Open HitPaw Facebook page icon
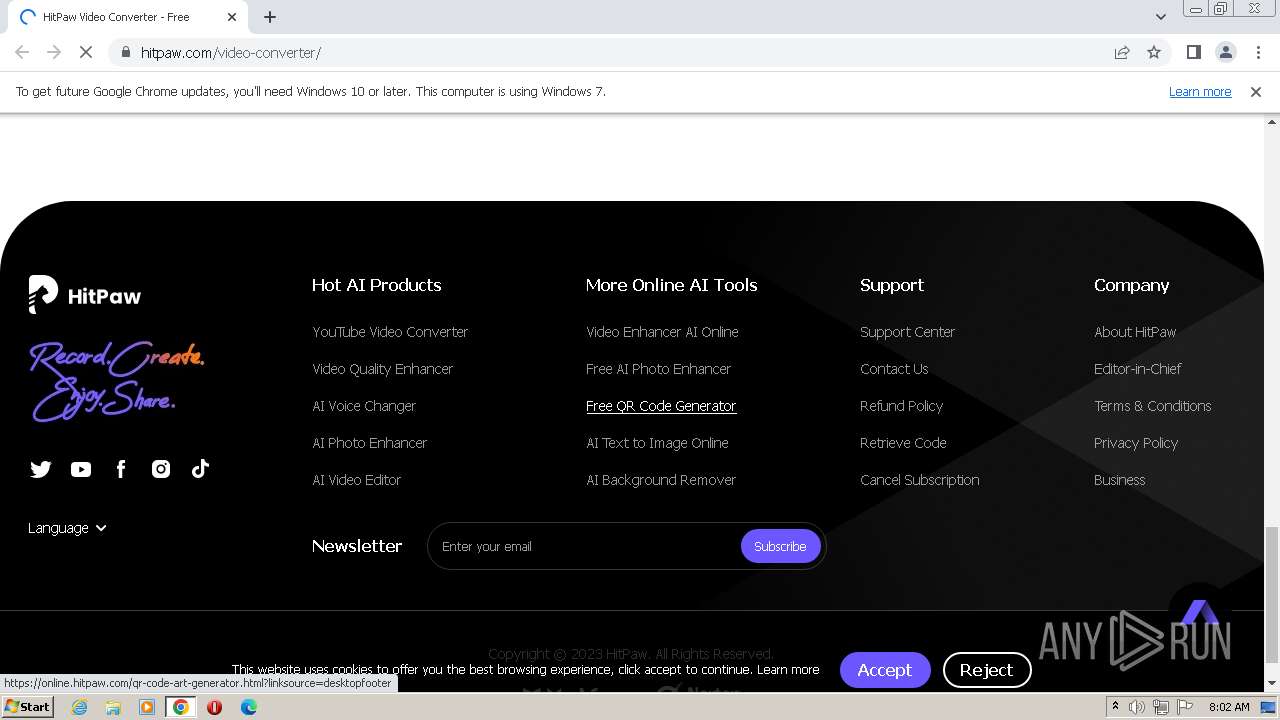 pos(121,469)
